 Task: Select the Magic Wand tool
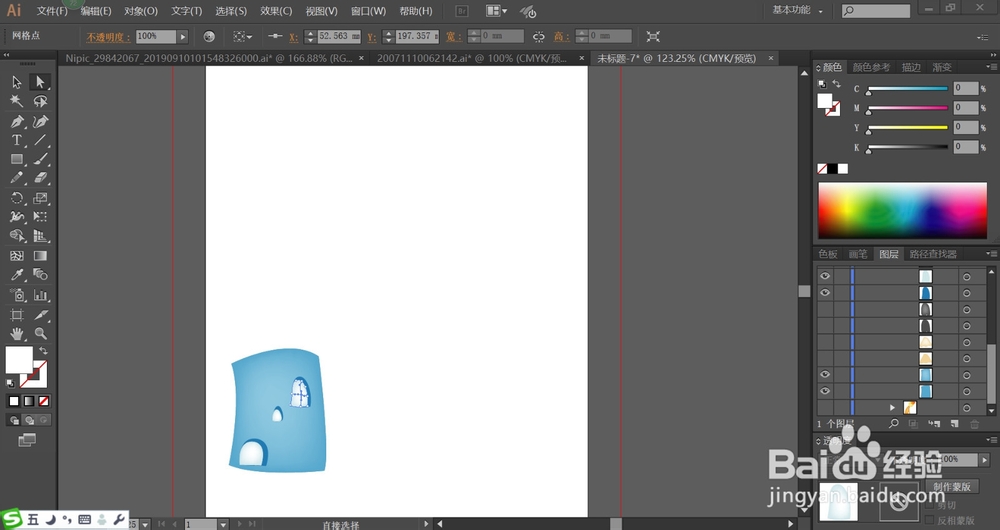click(17, 101)
